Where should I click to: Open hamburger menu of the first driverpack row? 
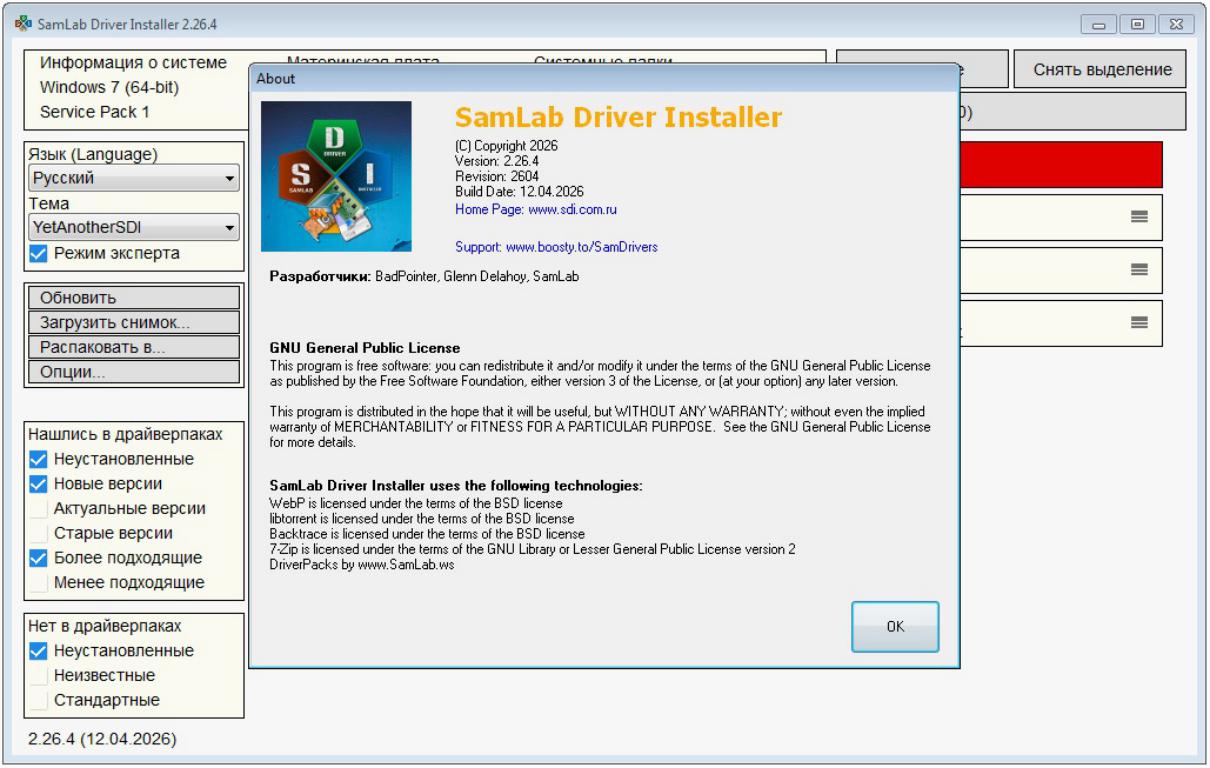click(x=1138, y=217)
